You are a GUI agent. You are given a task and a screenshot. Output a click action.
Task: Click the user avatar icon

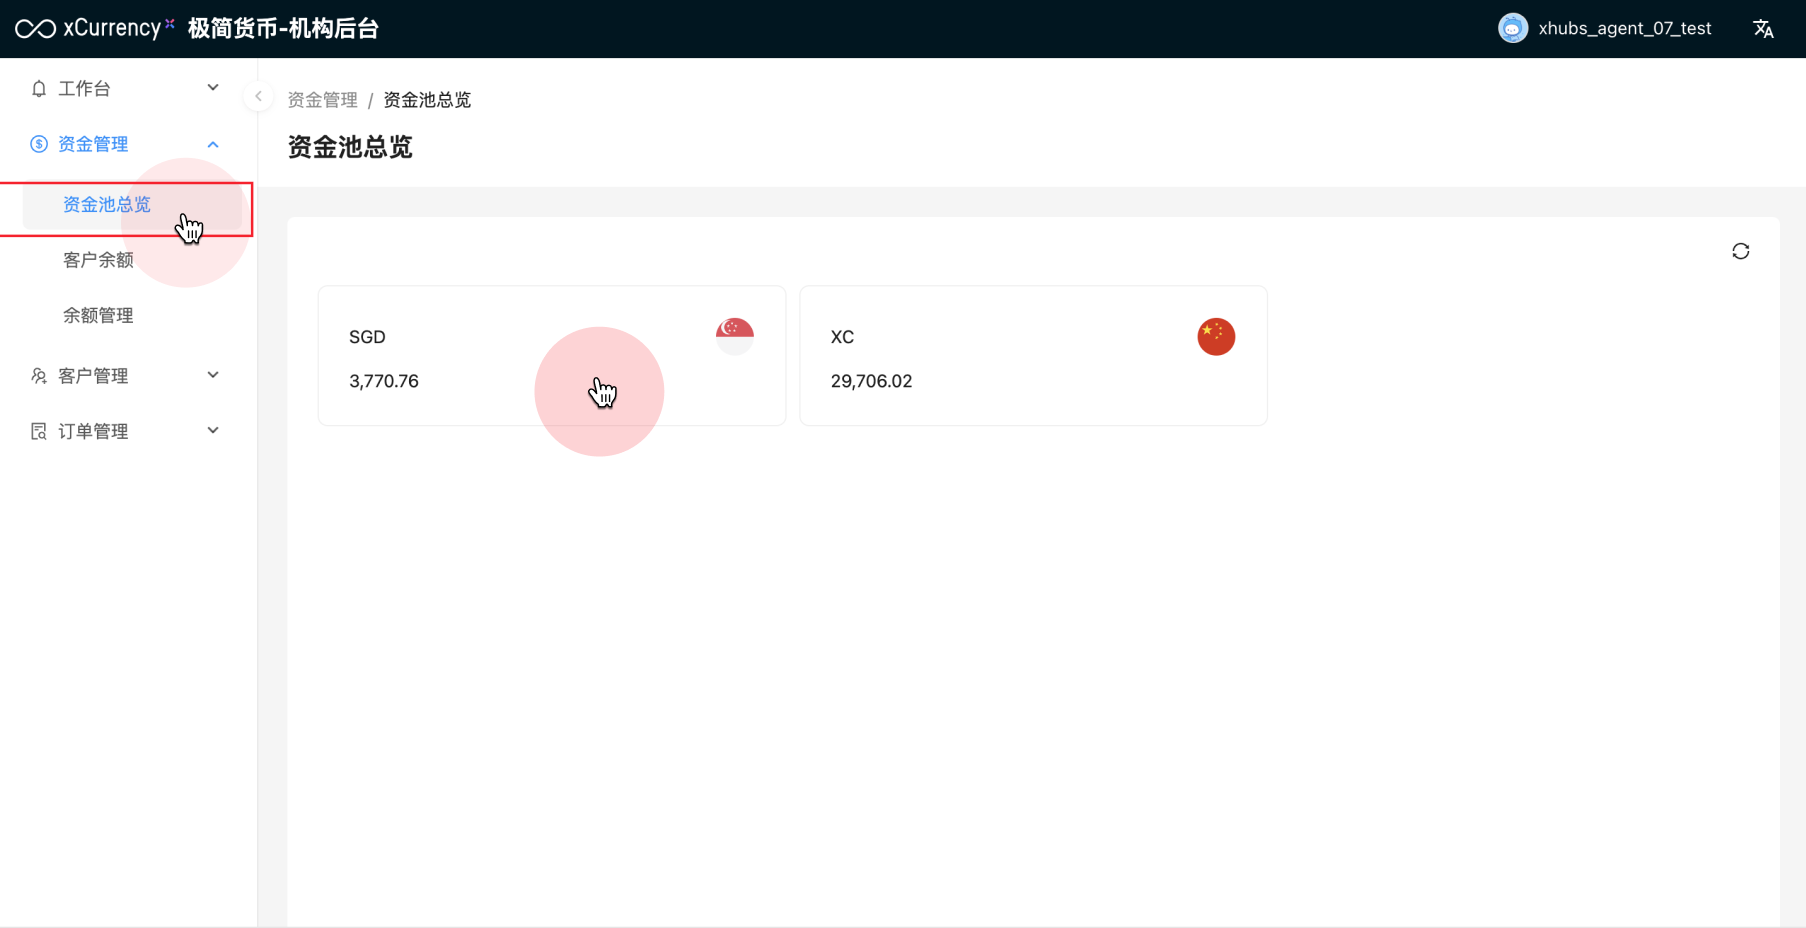click(1513, 28)
